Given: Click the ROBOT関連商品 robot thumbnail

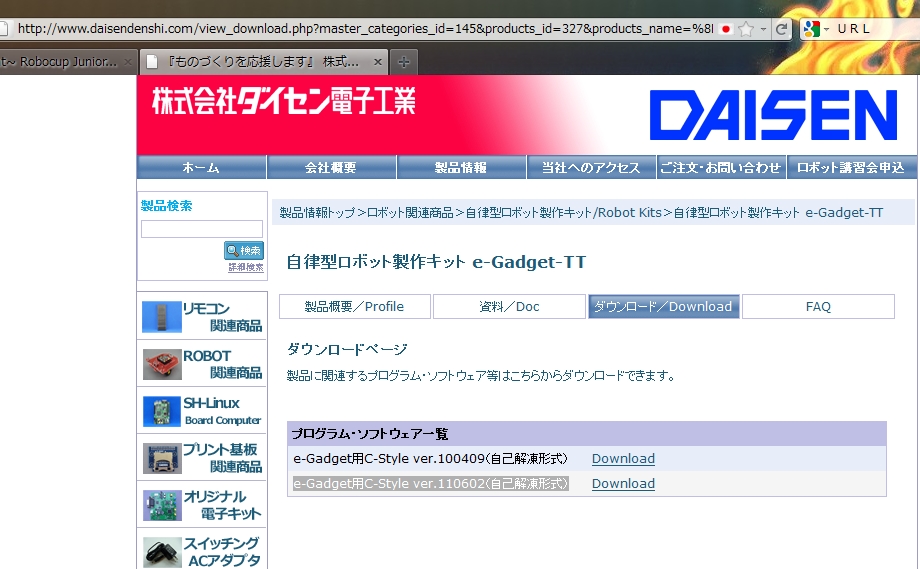Looking at the screenshot, I should [162, 364].
